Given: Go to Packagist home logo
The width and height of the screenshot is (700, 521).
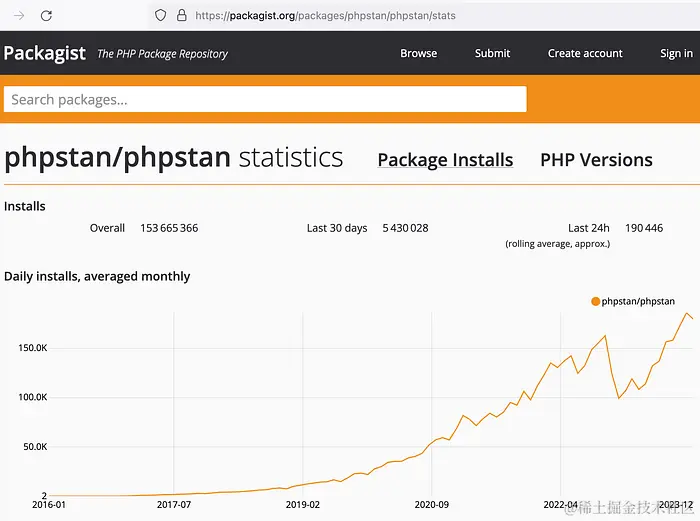Looking at the screenshot, I should (45, 53).
